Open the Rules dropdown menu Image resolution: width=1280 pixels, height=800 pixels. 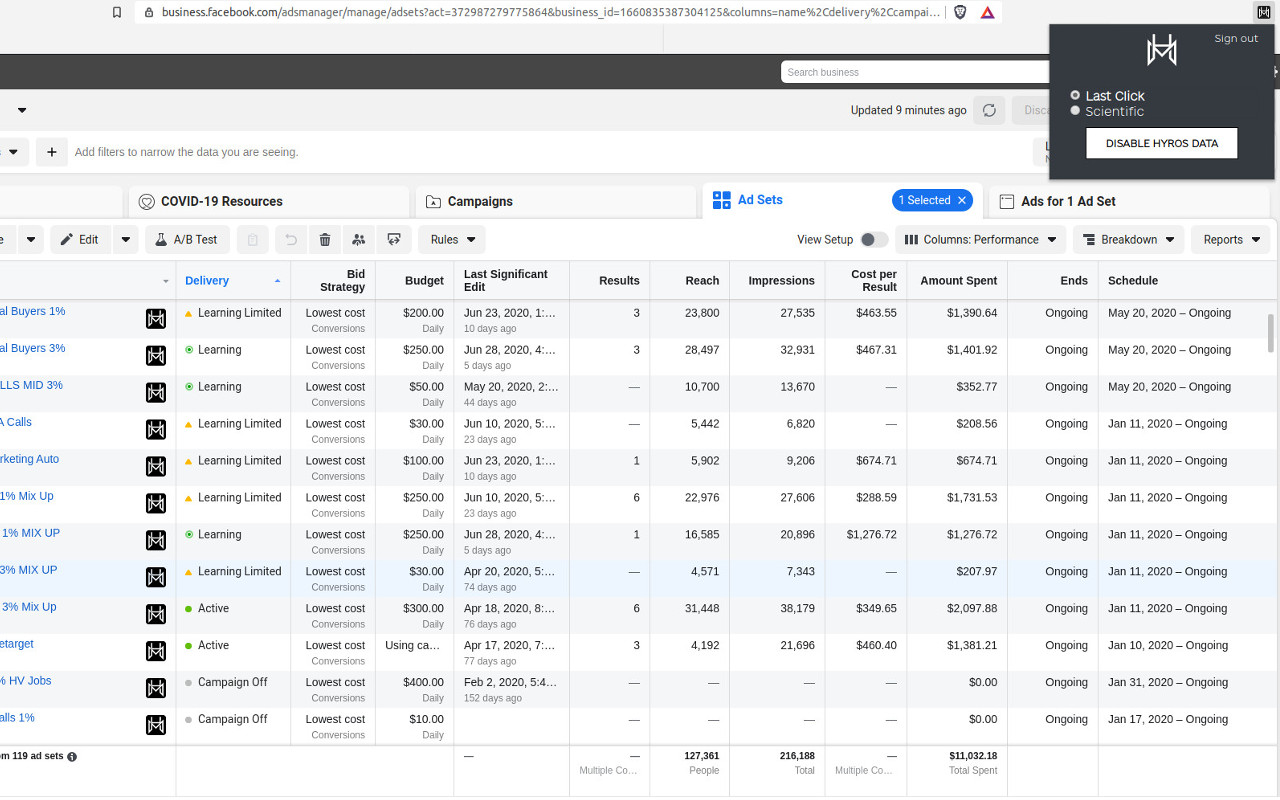(x=452, y=240)
